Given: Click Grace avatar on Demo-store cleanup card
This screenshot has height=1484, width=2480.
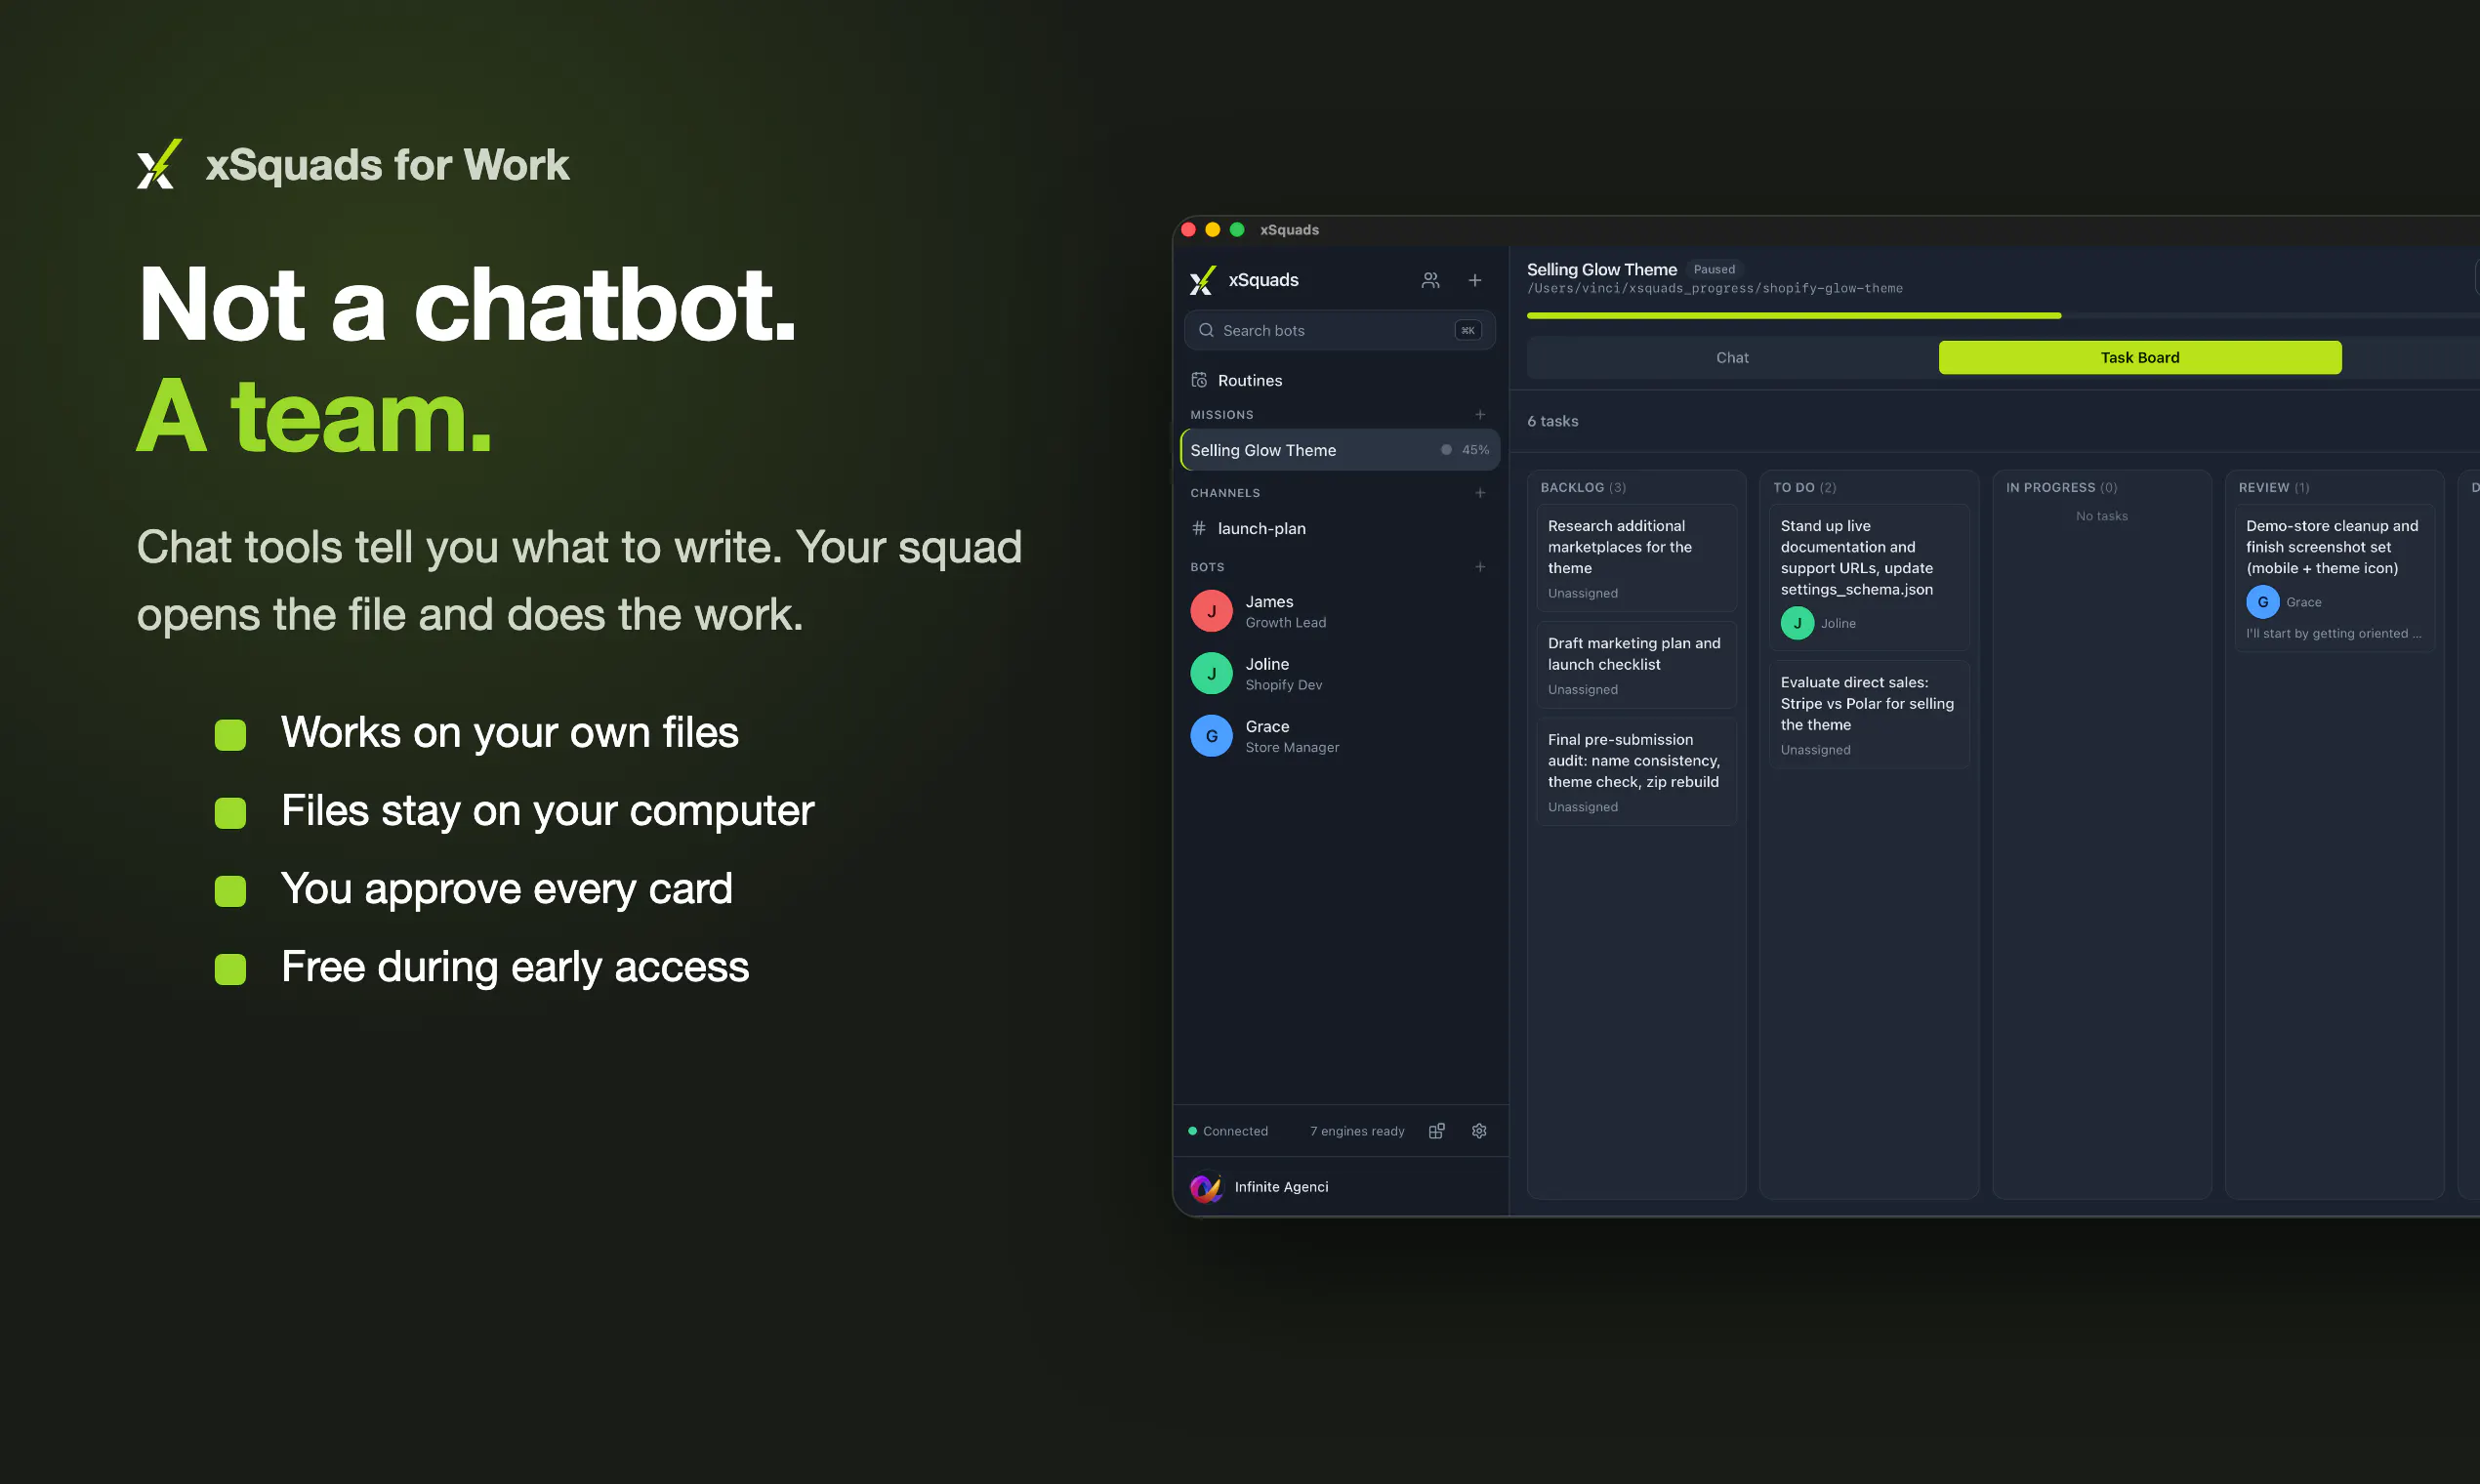Looking at the screenshot, I should (x=2262, y=602).
